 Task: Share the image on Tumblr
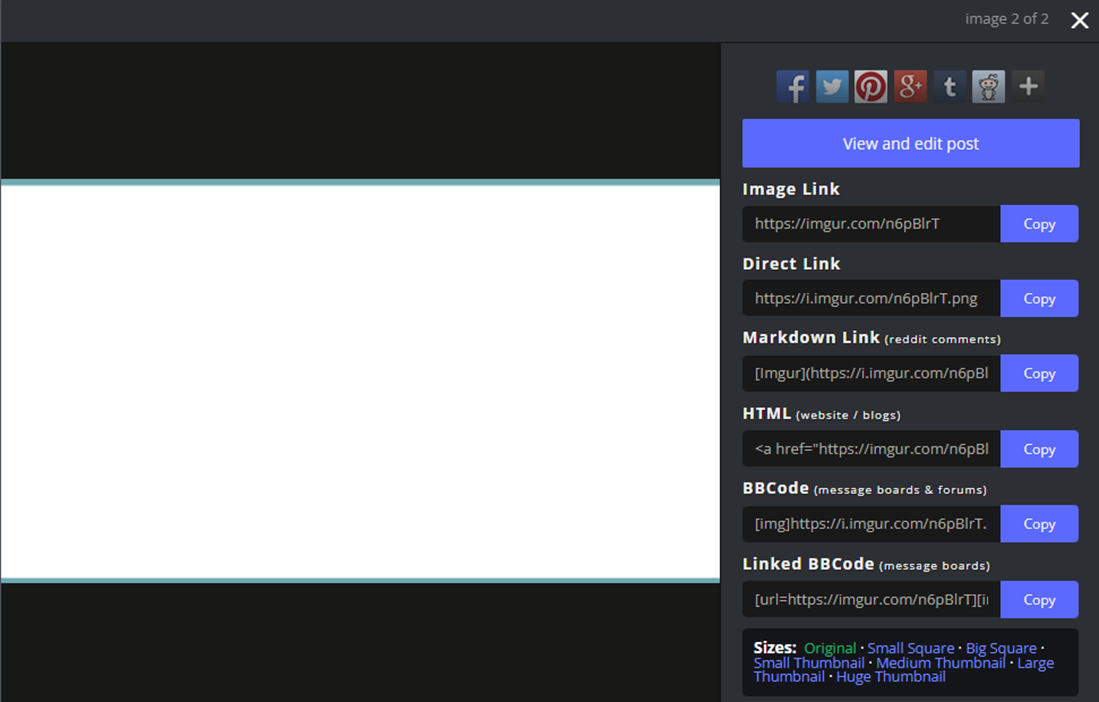click(949, 87)
